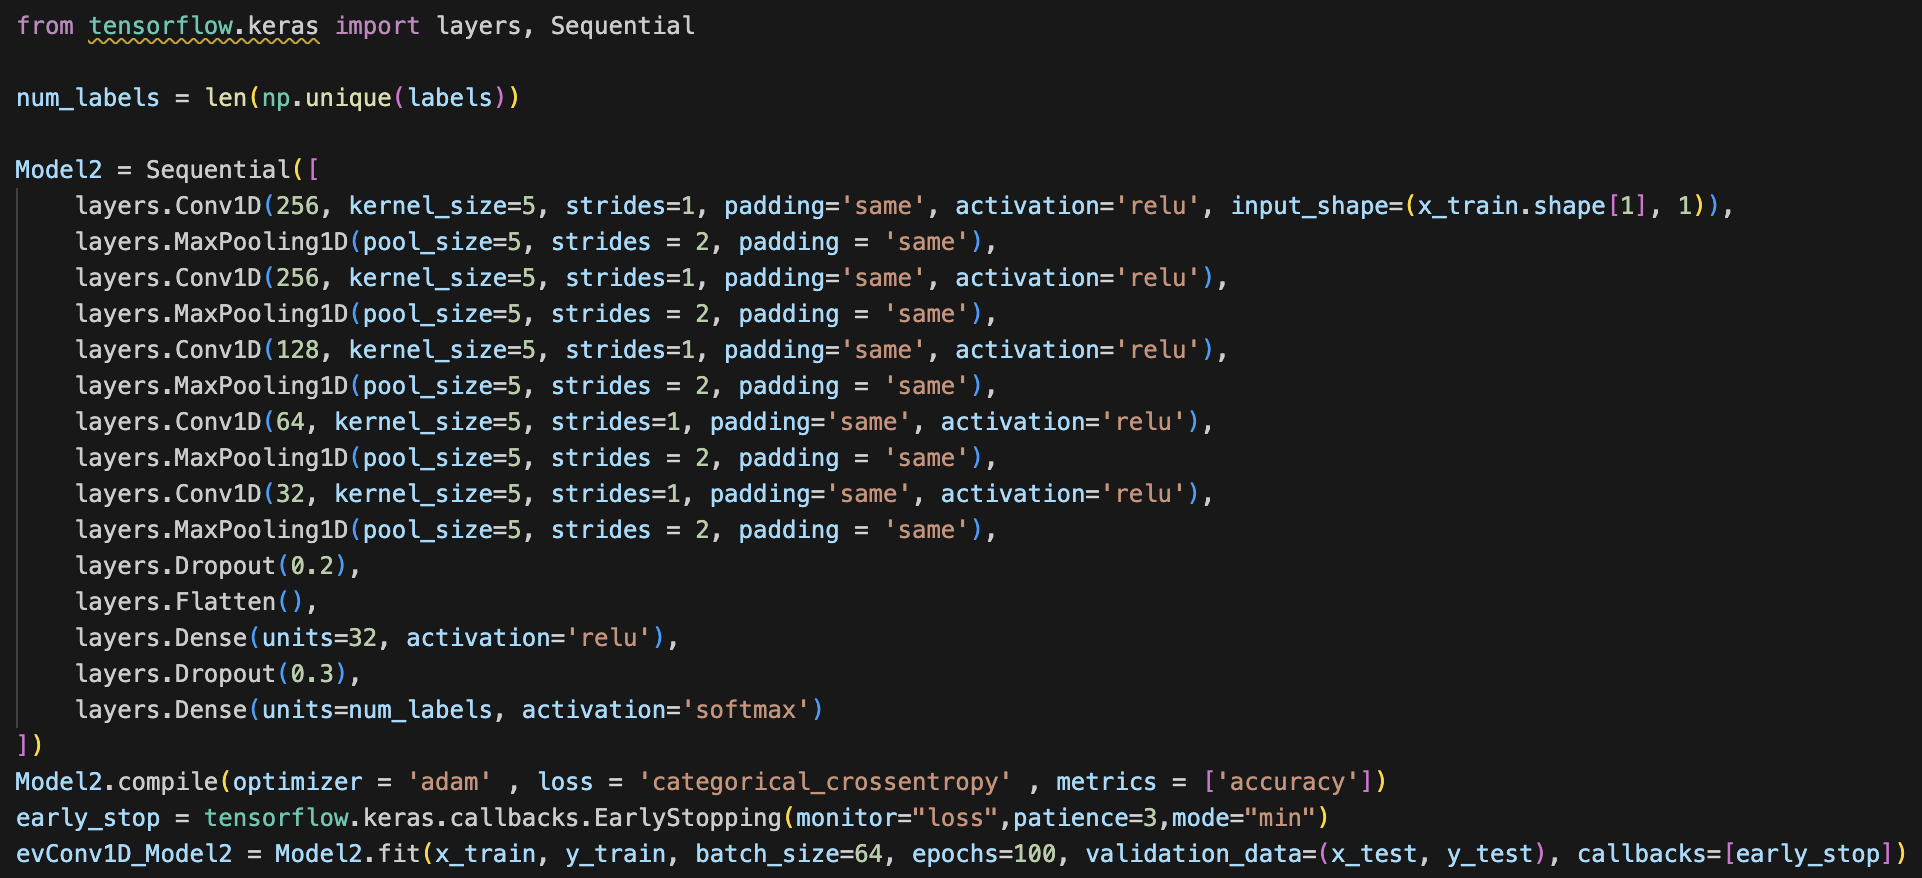Click the squiggly-underlined tensorflow.keras import
This screenshot has width=1922, height=878.
(203, 26)
